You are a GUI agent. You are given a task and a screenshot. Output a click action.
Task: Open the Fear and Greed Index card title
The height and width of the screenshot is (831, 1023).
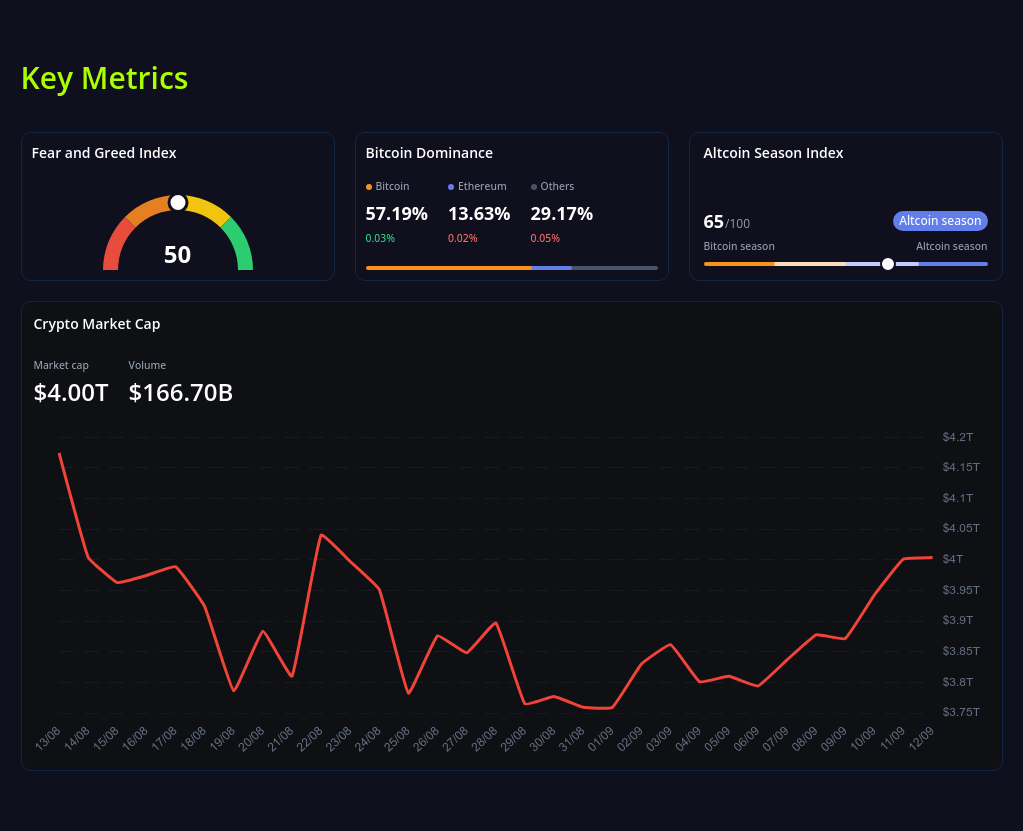(x=104, y=153)
